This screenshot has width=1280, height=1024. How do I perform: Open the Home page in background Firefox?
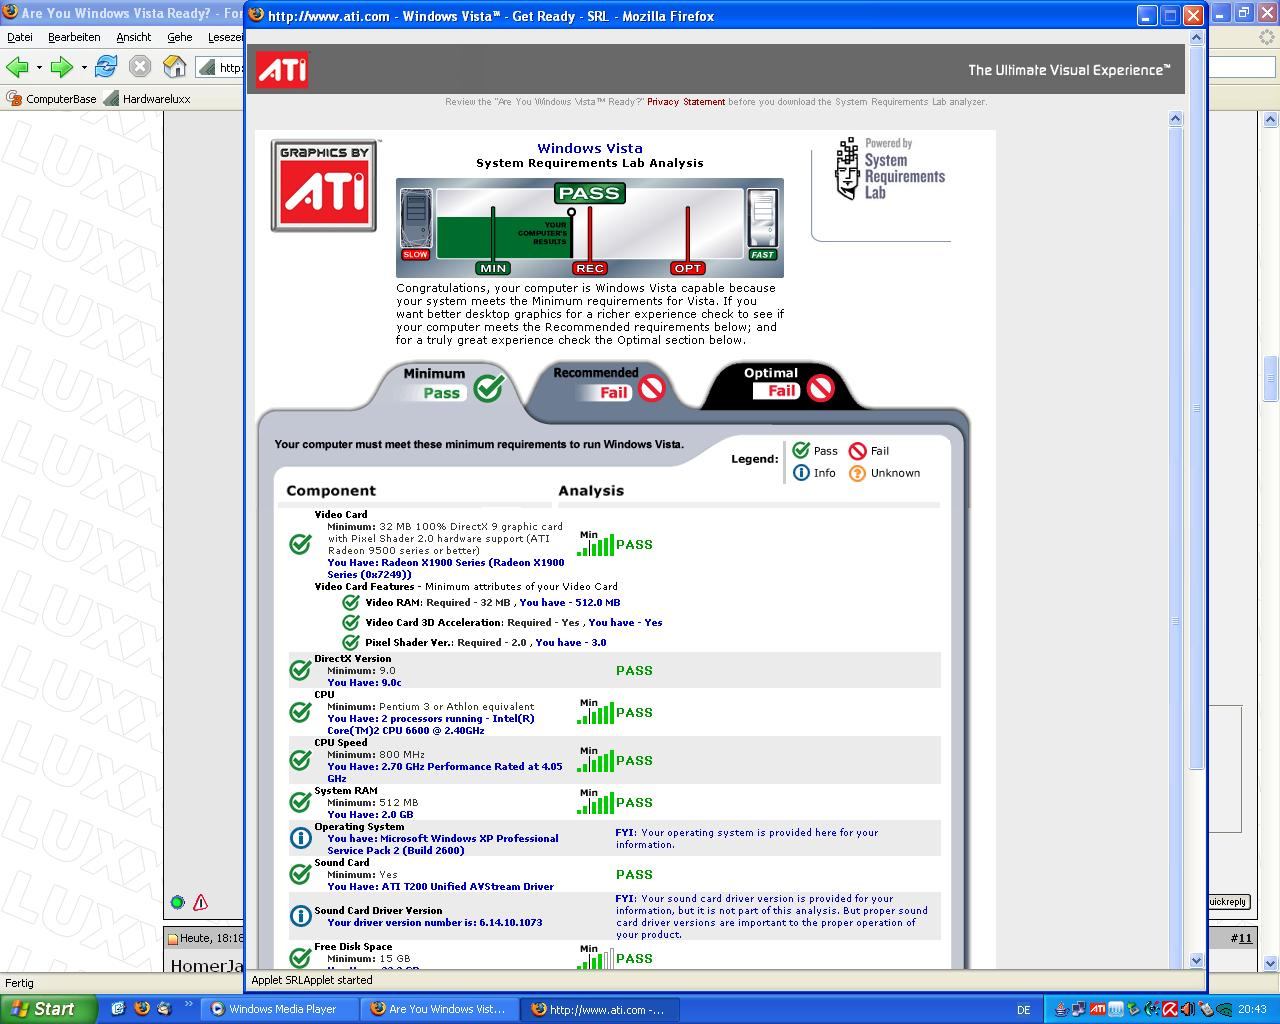tap(174, 67)
